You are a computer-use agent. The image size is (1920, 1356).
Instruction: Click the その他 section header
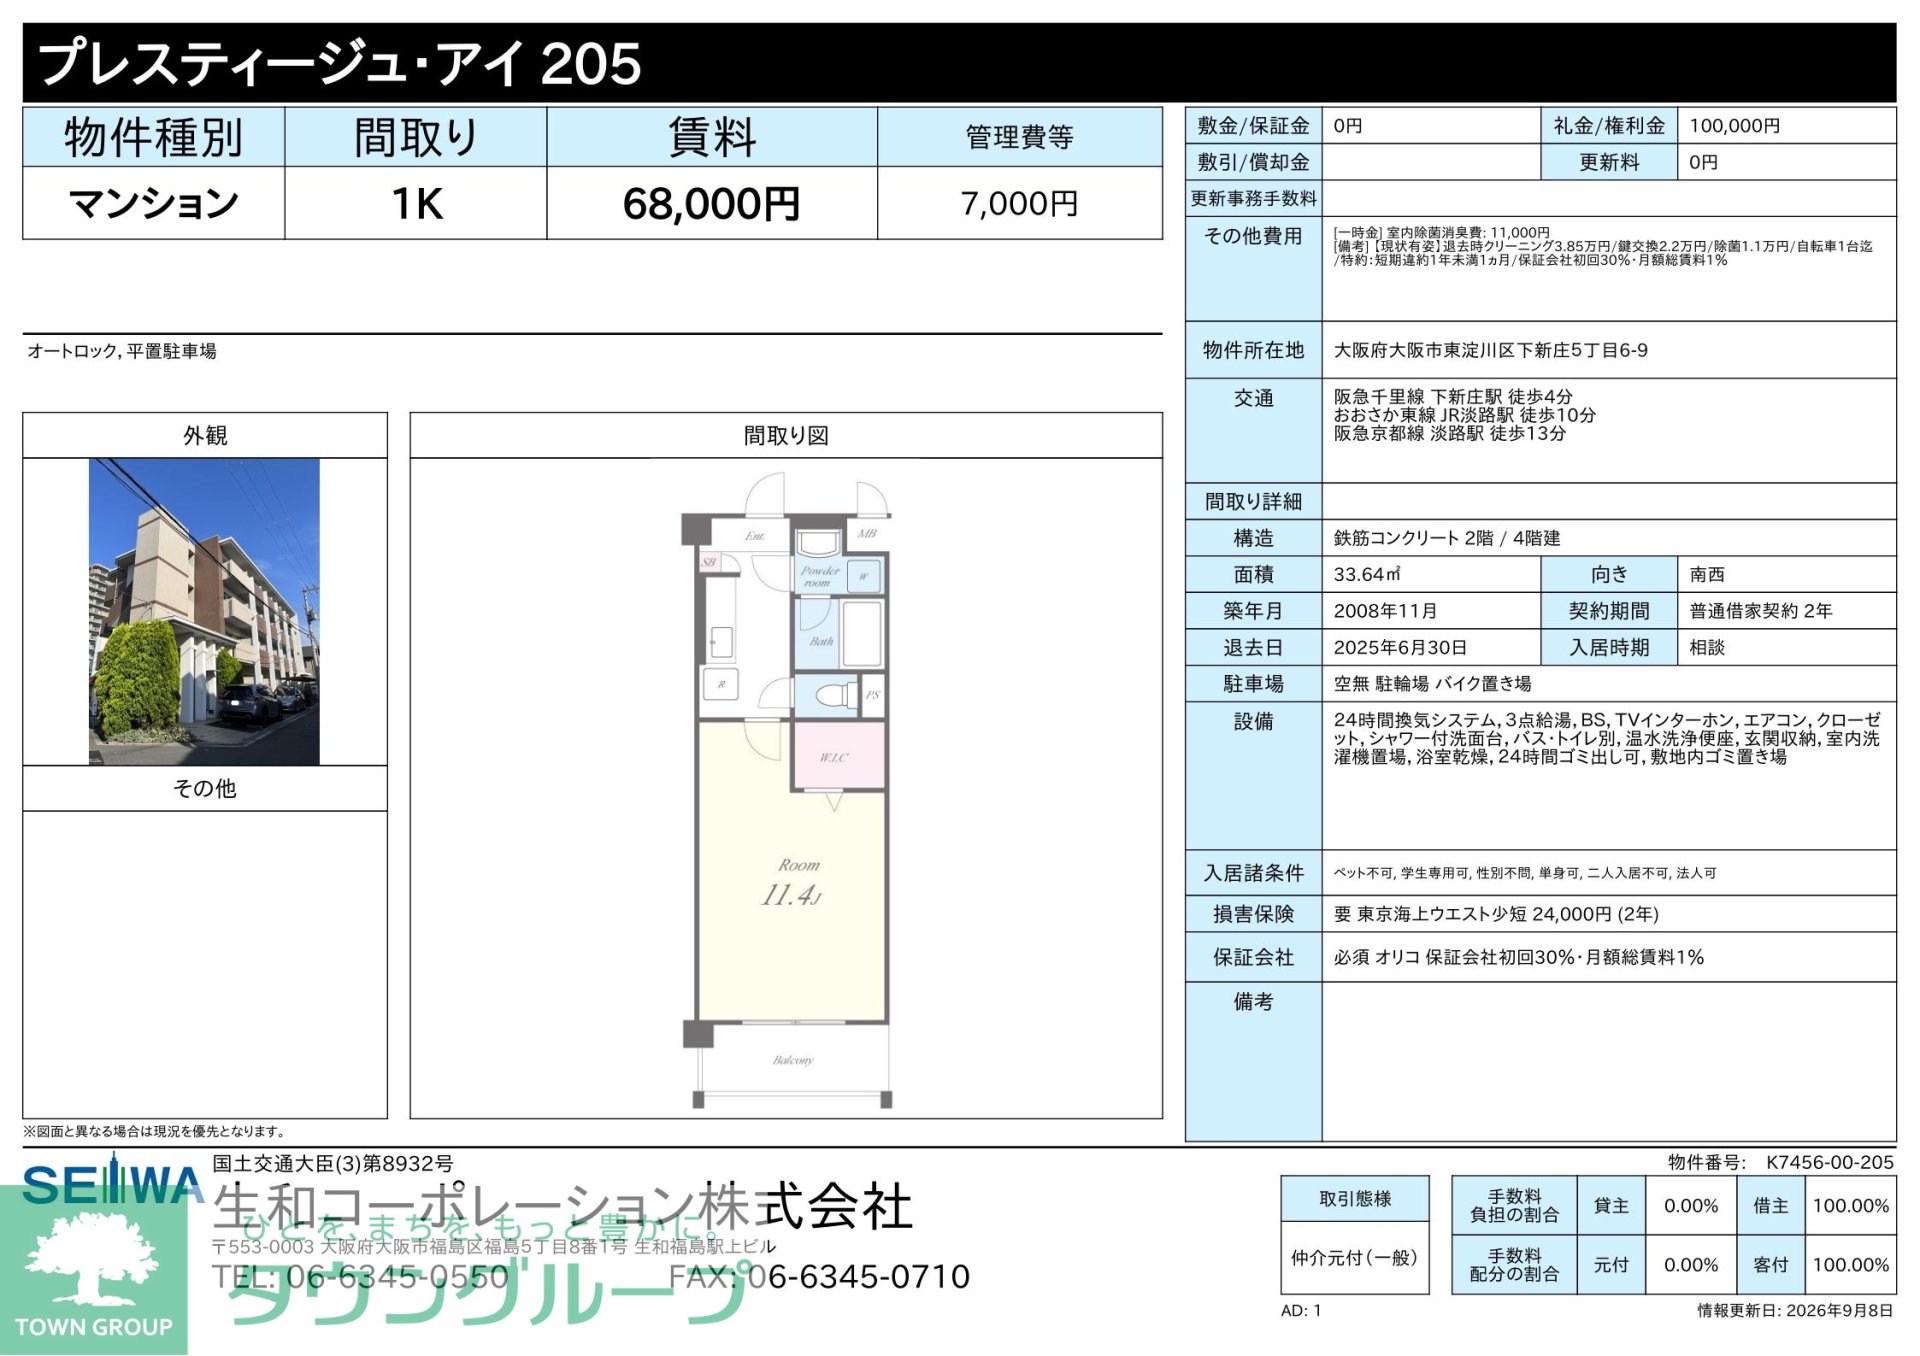(x=205, y=788)
